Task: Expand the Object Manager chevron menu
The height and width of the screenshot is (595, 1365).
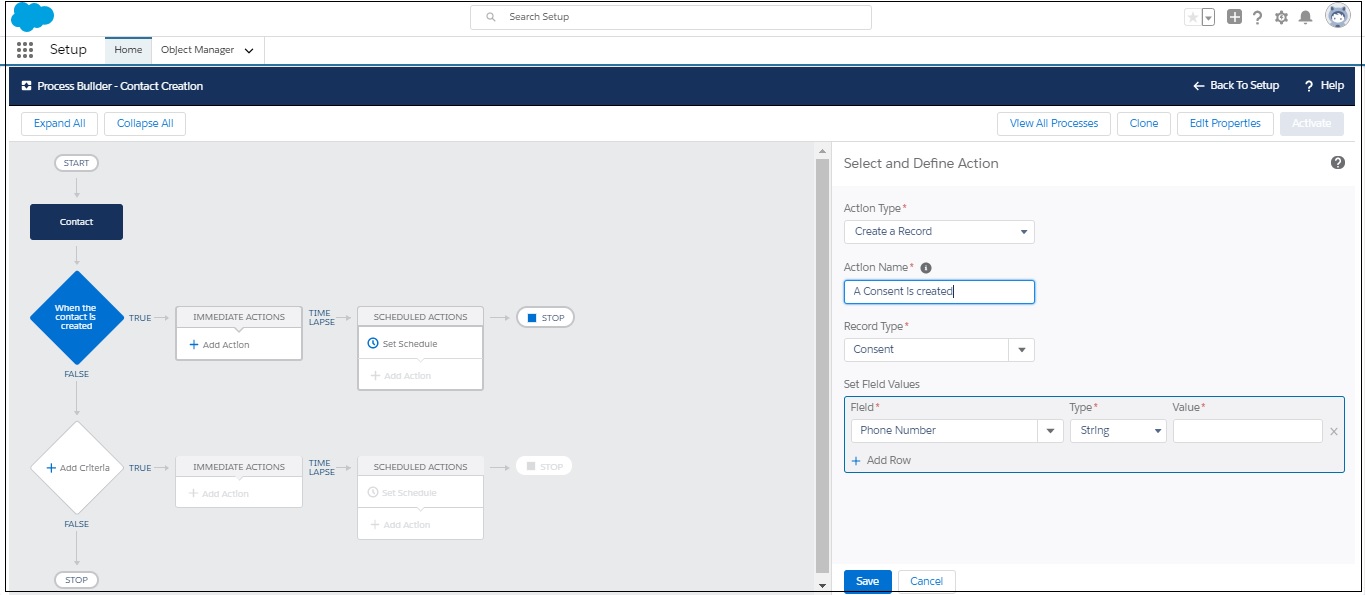Action: 249,50
